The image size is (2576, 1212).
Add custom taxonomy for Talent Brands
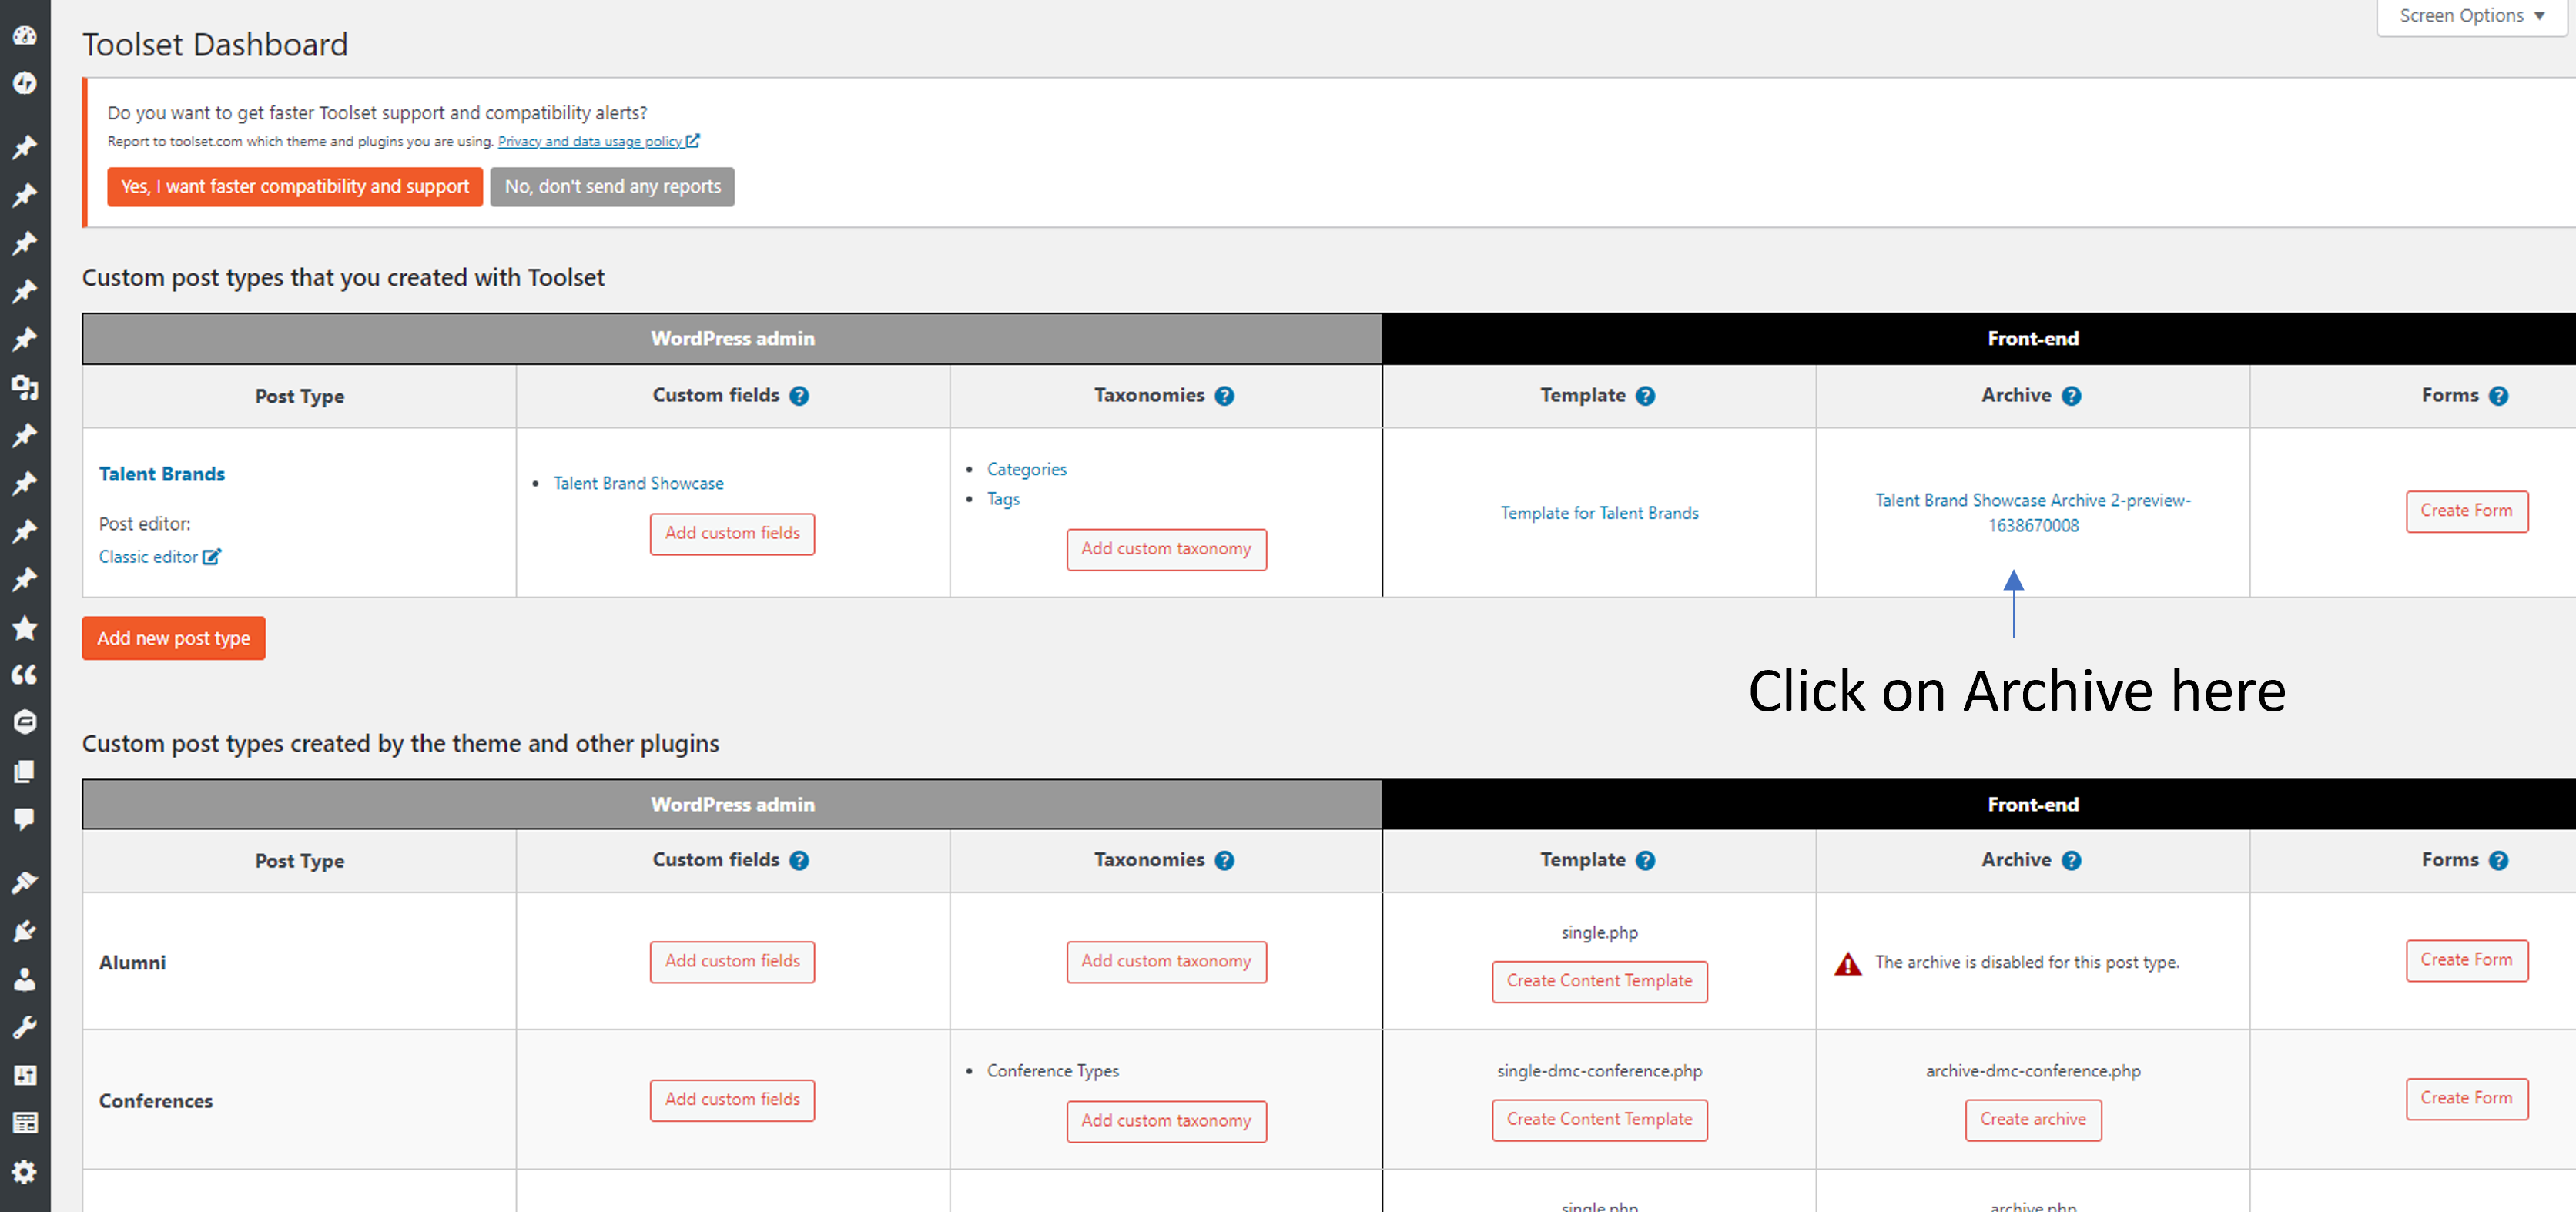[1166, 550]
